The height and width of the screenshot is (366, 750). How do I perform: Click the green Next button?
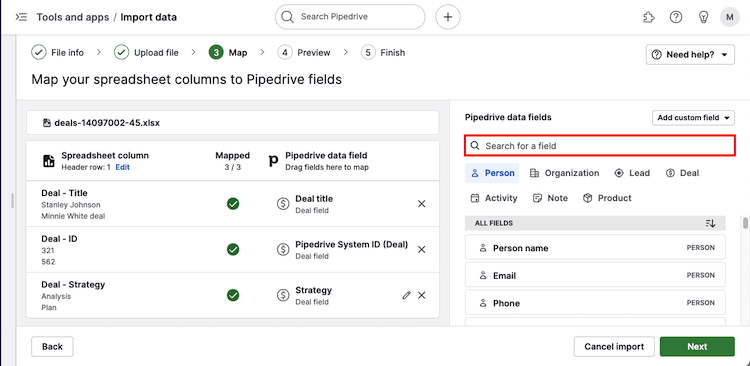[x=697, y=346]
